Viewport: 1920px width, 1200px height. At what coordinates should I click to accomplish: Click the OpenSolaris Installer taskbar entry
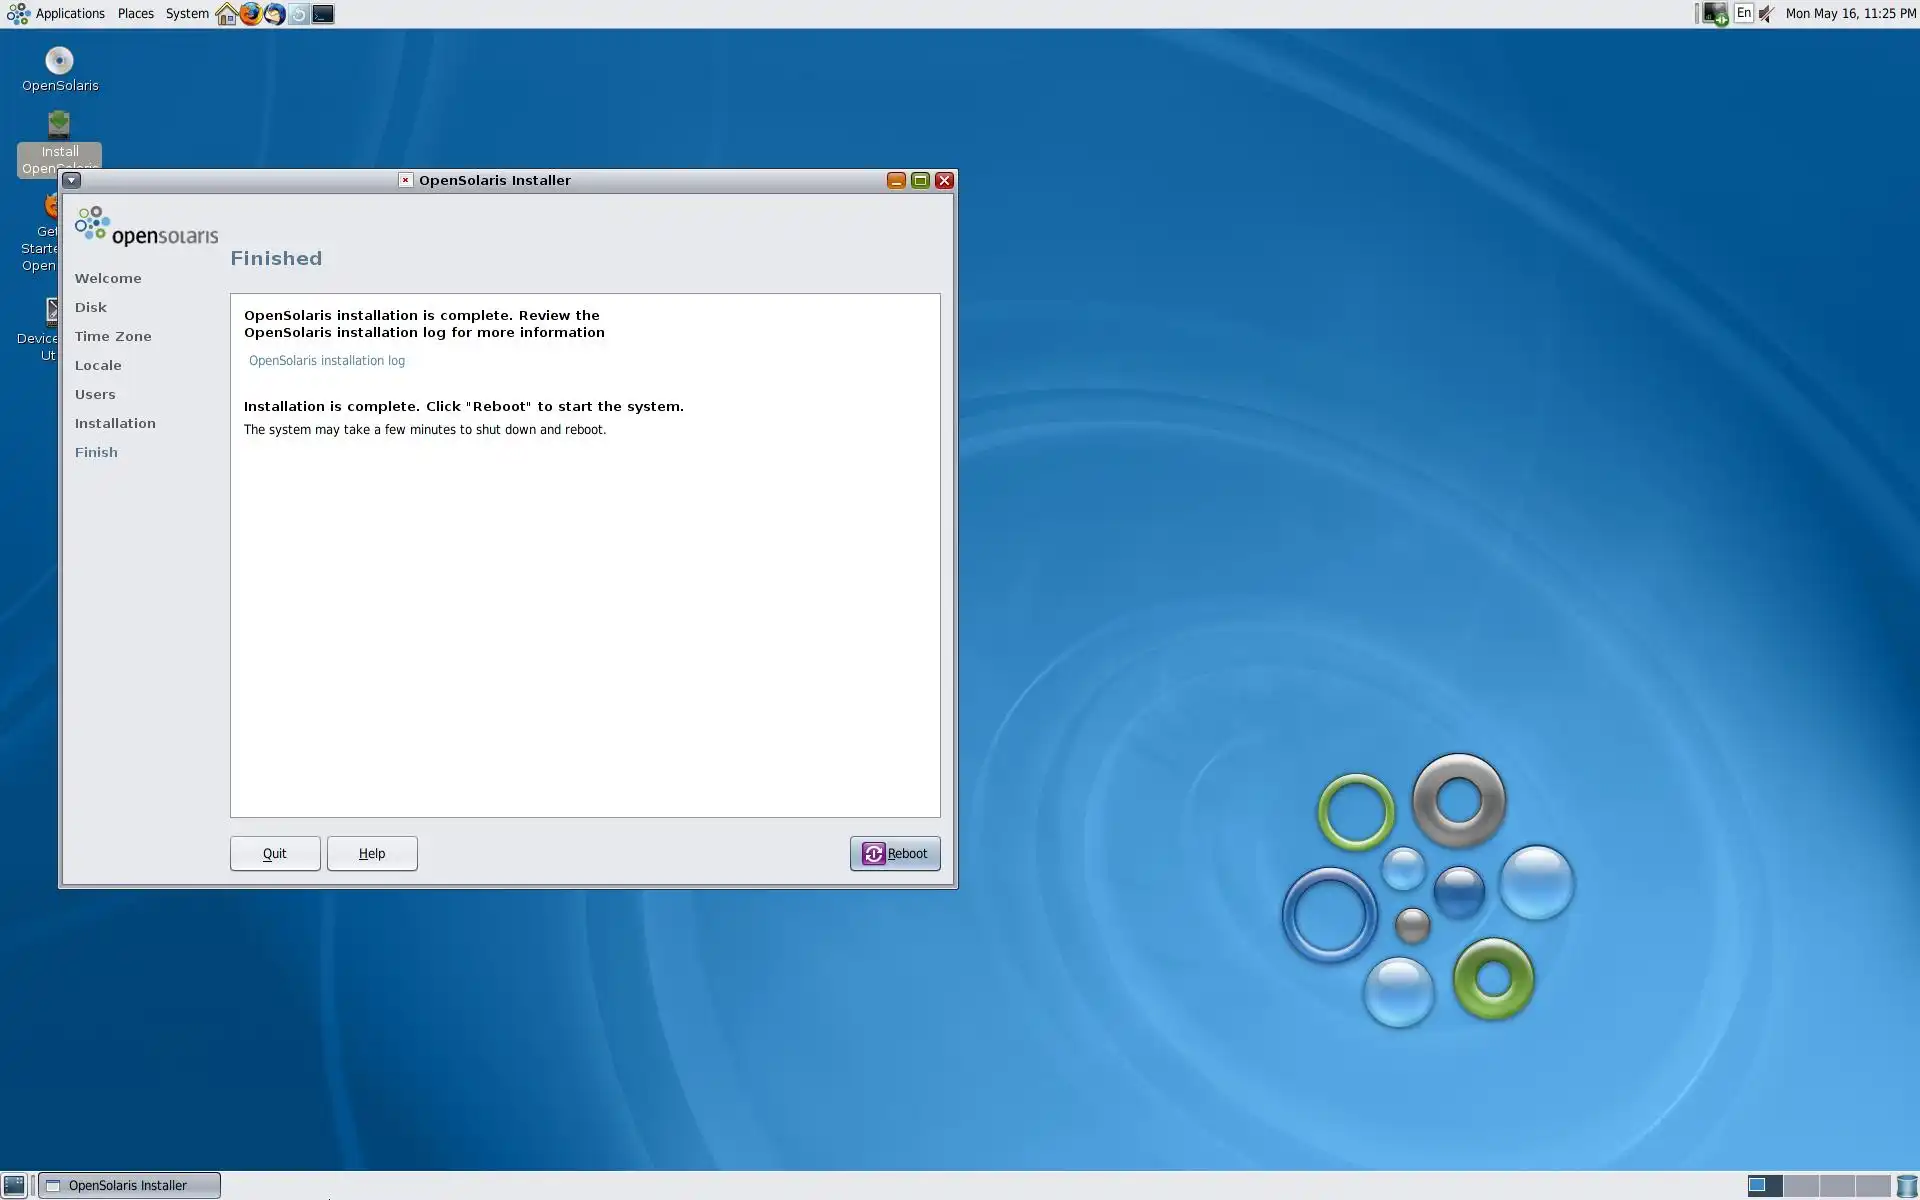(128, 1185)
